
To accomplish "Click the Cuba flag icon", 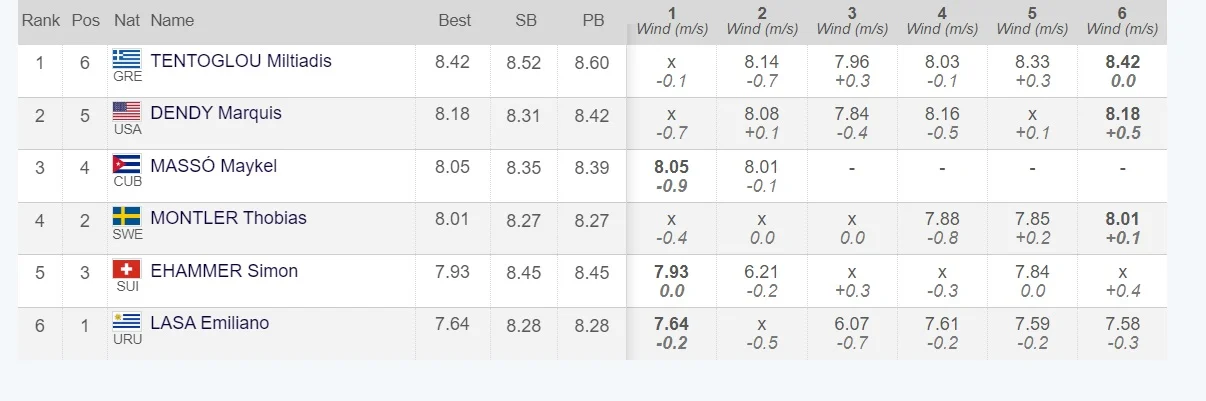I will [127, 164].
